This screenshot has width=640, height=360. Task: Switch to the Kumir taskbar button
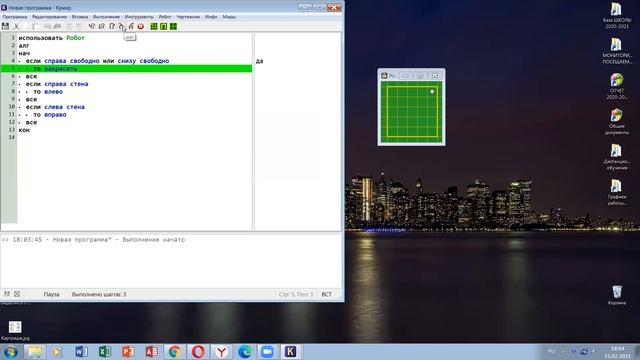click(x=291, y=352)
